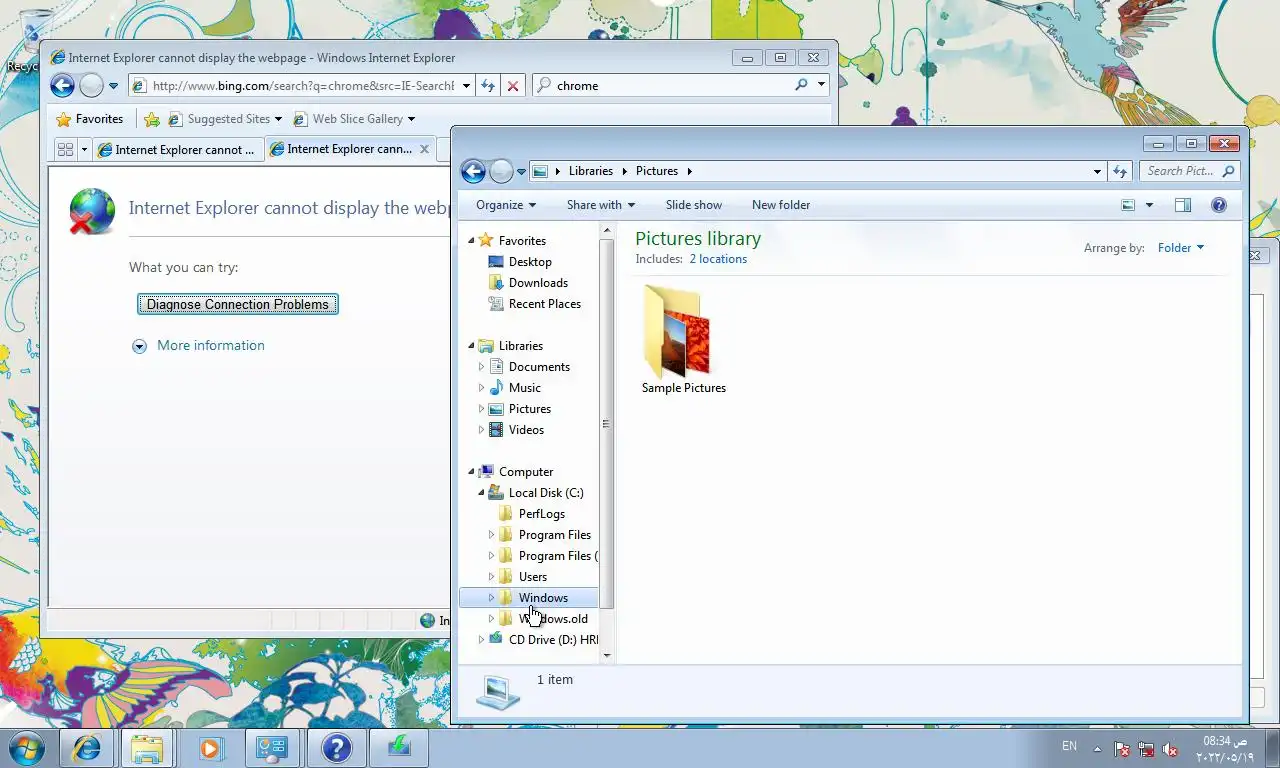This screenshot has width=1280, height=768.
Task: Open the Quick Tabs grid icon in IE
Action: (x=66, y=150)
